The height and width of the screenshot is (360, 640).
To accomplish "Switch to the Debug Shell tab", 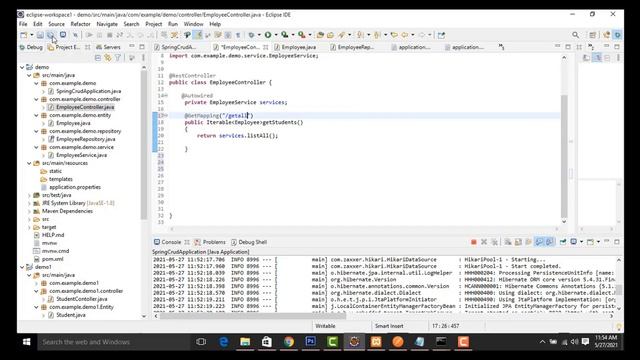I will click(249, 242).
